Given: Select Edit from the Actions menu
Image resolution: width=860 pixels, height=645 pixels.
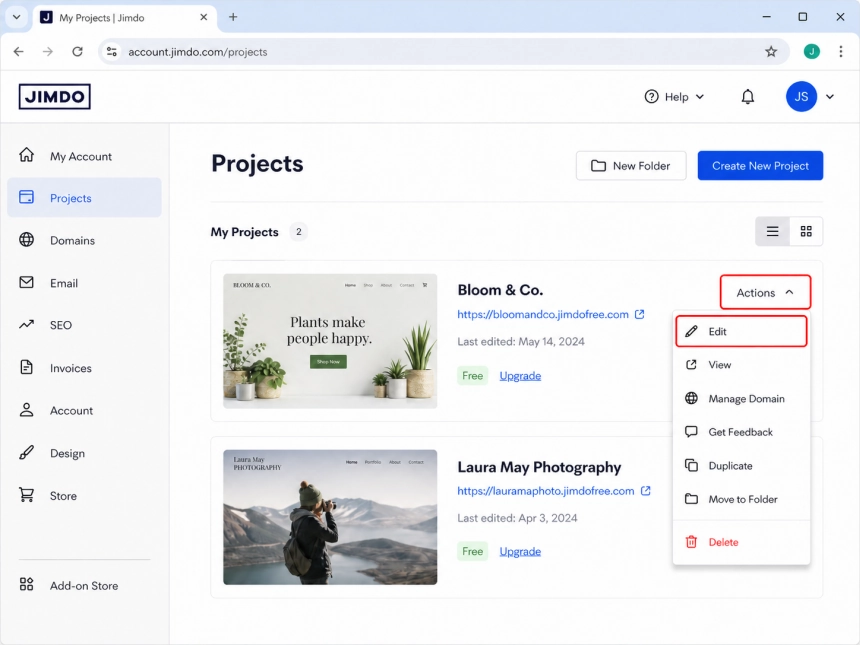Looking at the screenshot, I should pyautogui.click(x=741, y=331).
